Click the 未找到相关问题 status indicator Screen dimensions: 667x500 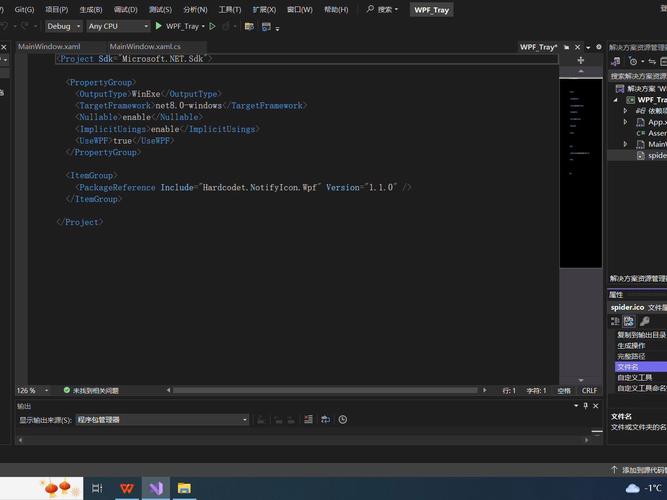click(x=90, y=390)
